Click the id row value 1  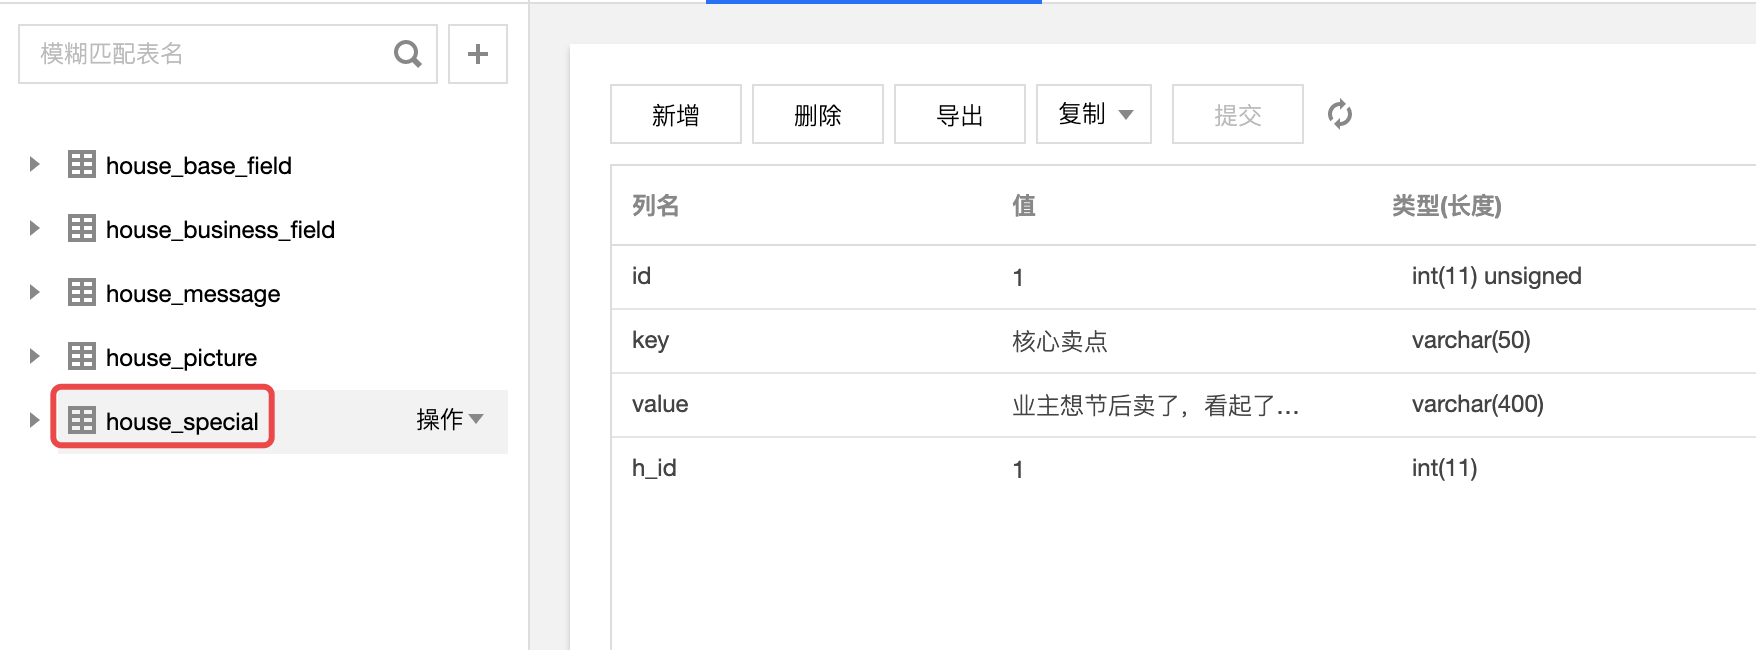coord(1018,277)
